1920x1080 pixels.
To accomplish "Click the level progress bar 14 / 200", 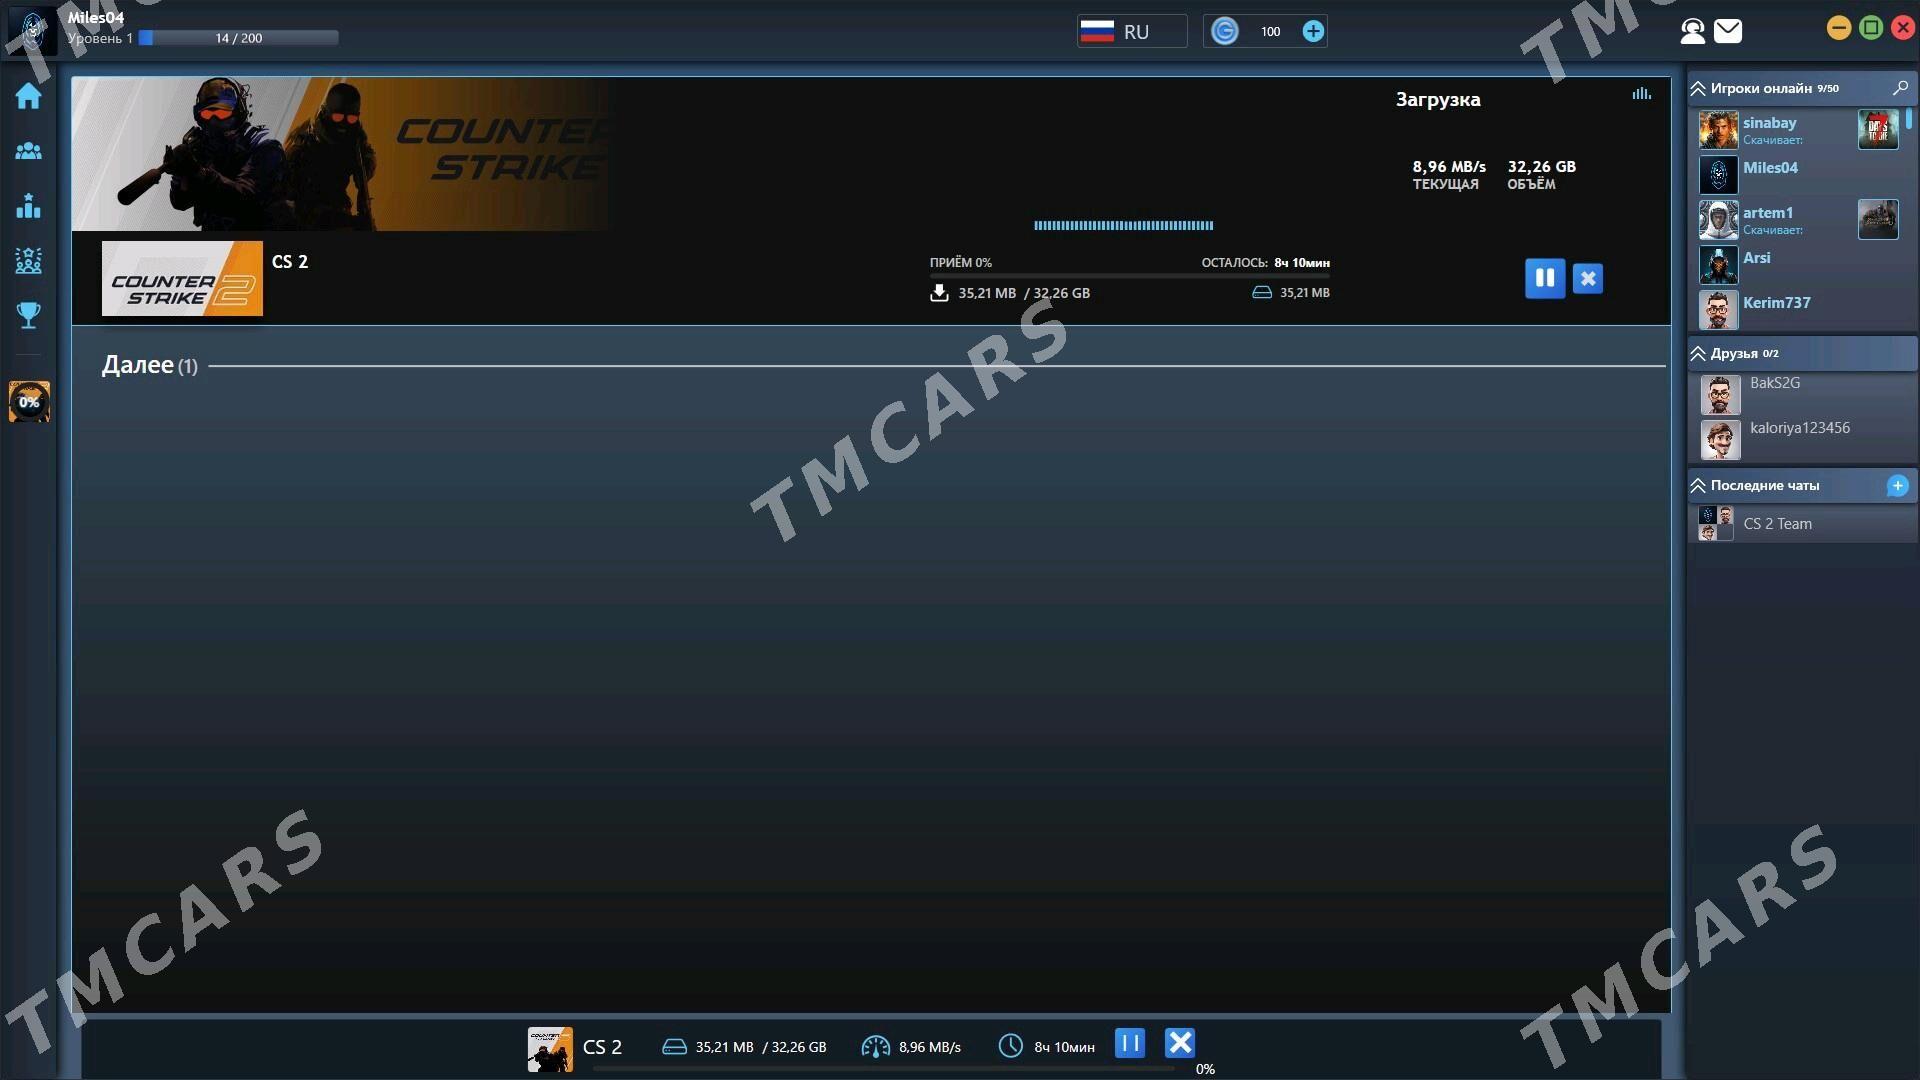I will [238, 38].
